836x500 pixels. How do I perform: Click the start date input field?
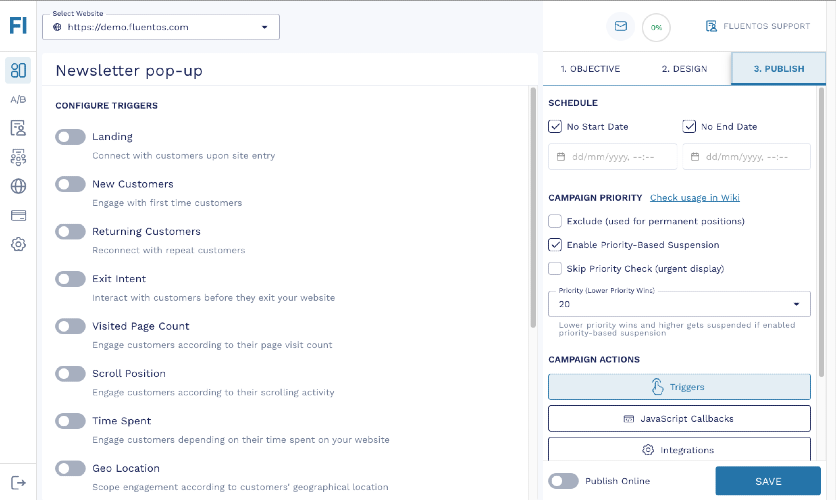click(x=613, y=157)
